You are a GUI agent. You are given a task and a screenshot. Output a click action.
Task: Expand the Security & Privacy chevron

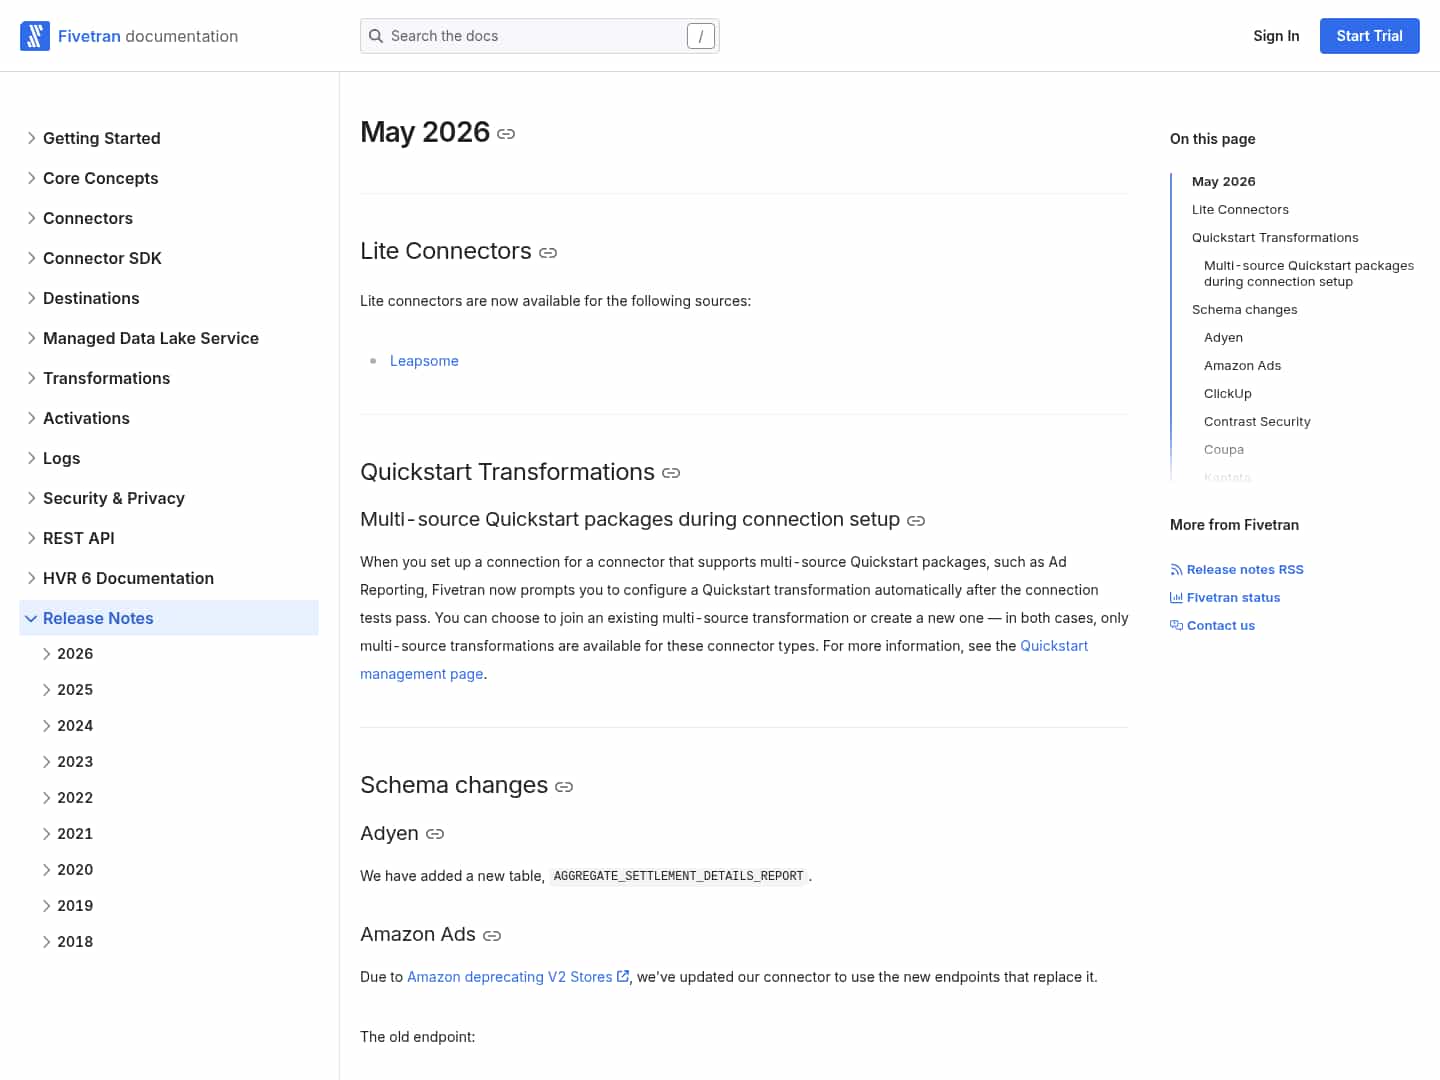(x=32, y=498)
